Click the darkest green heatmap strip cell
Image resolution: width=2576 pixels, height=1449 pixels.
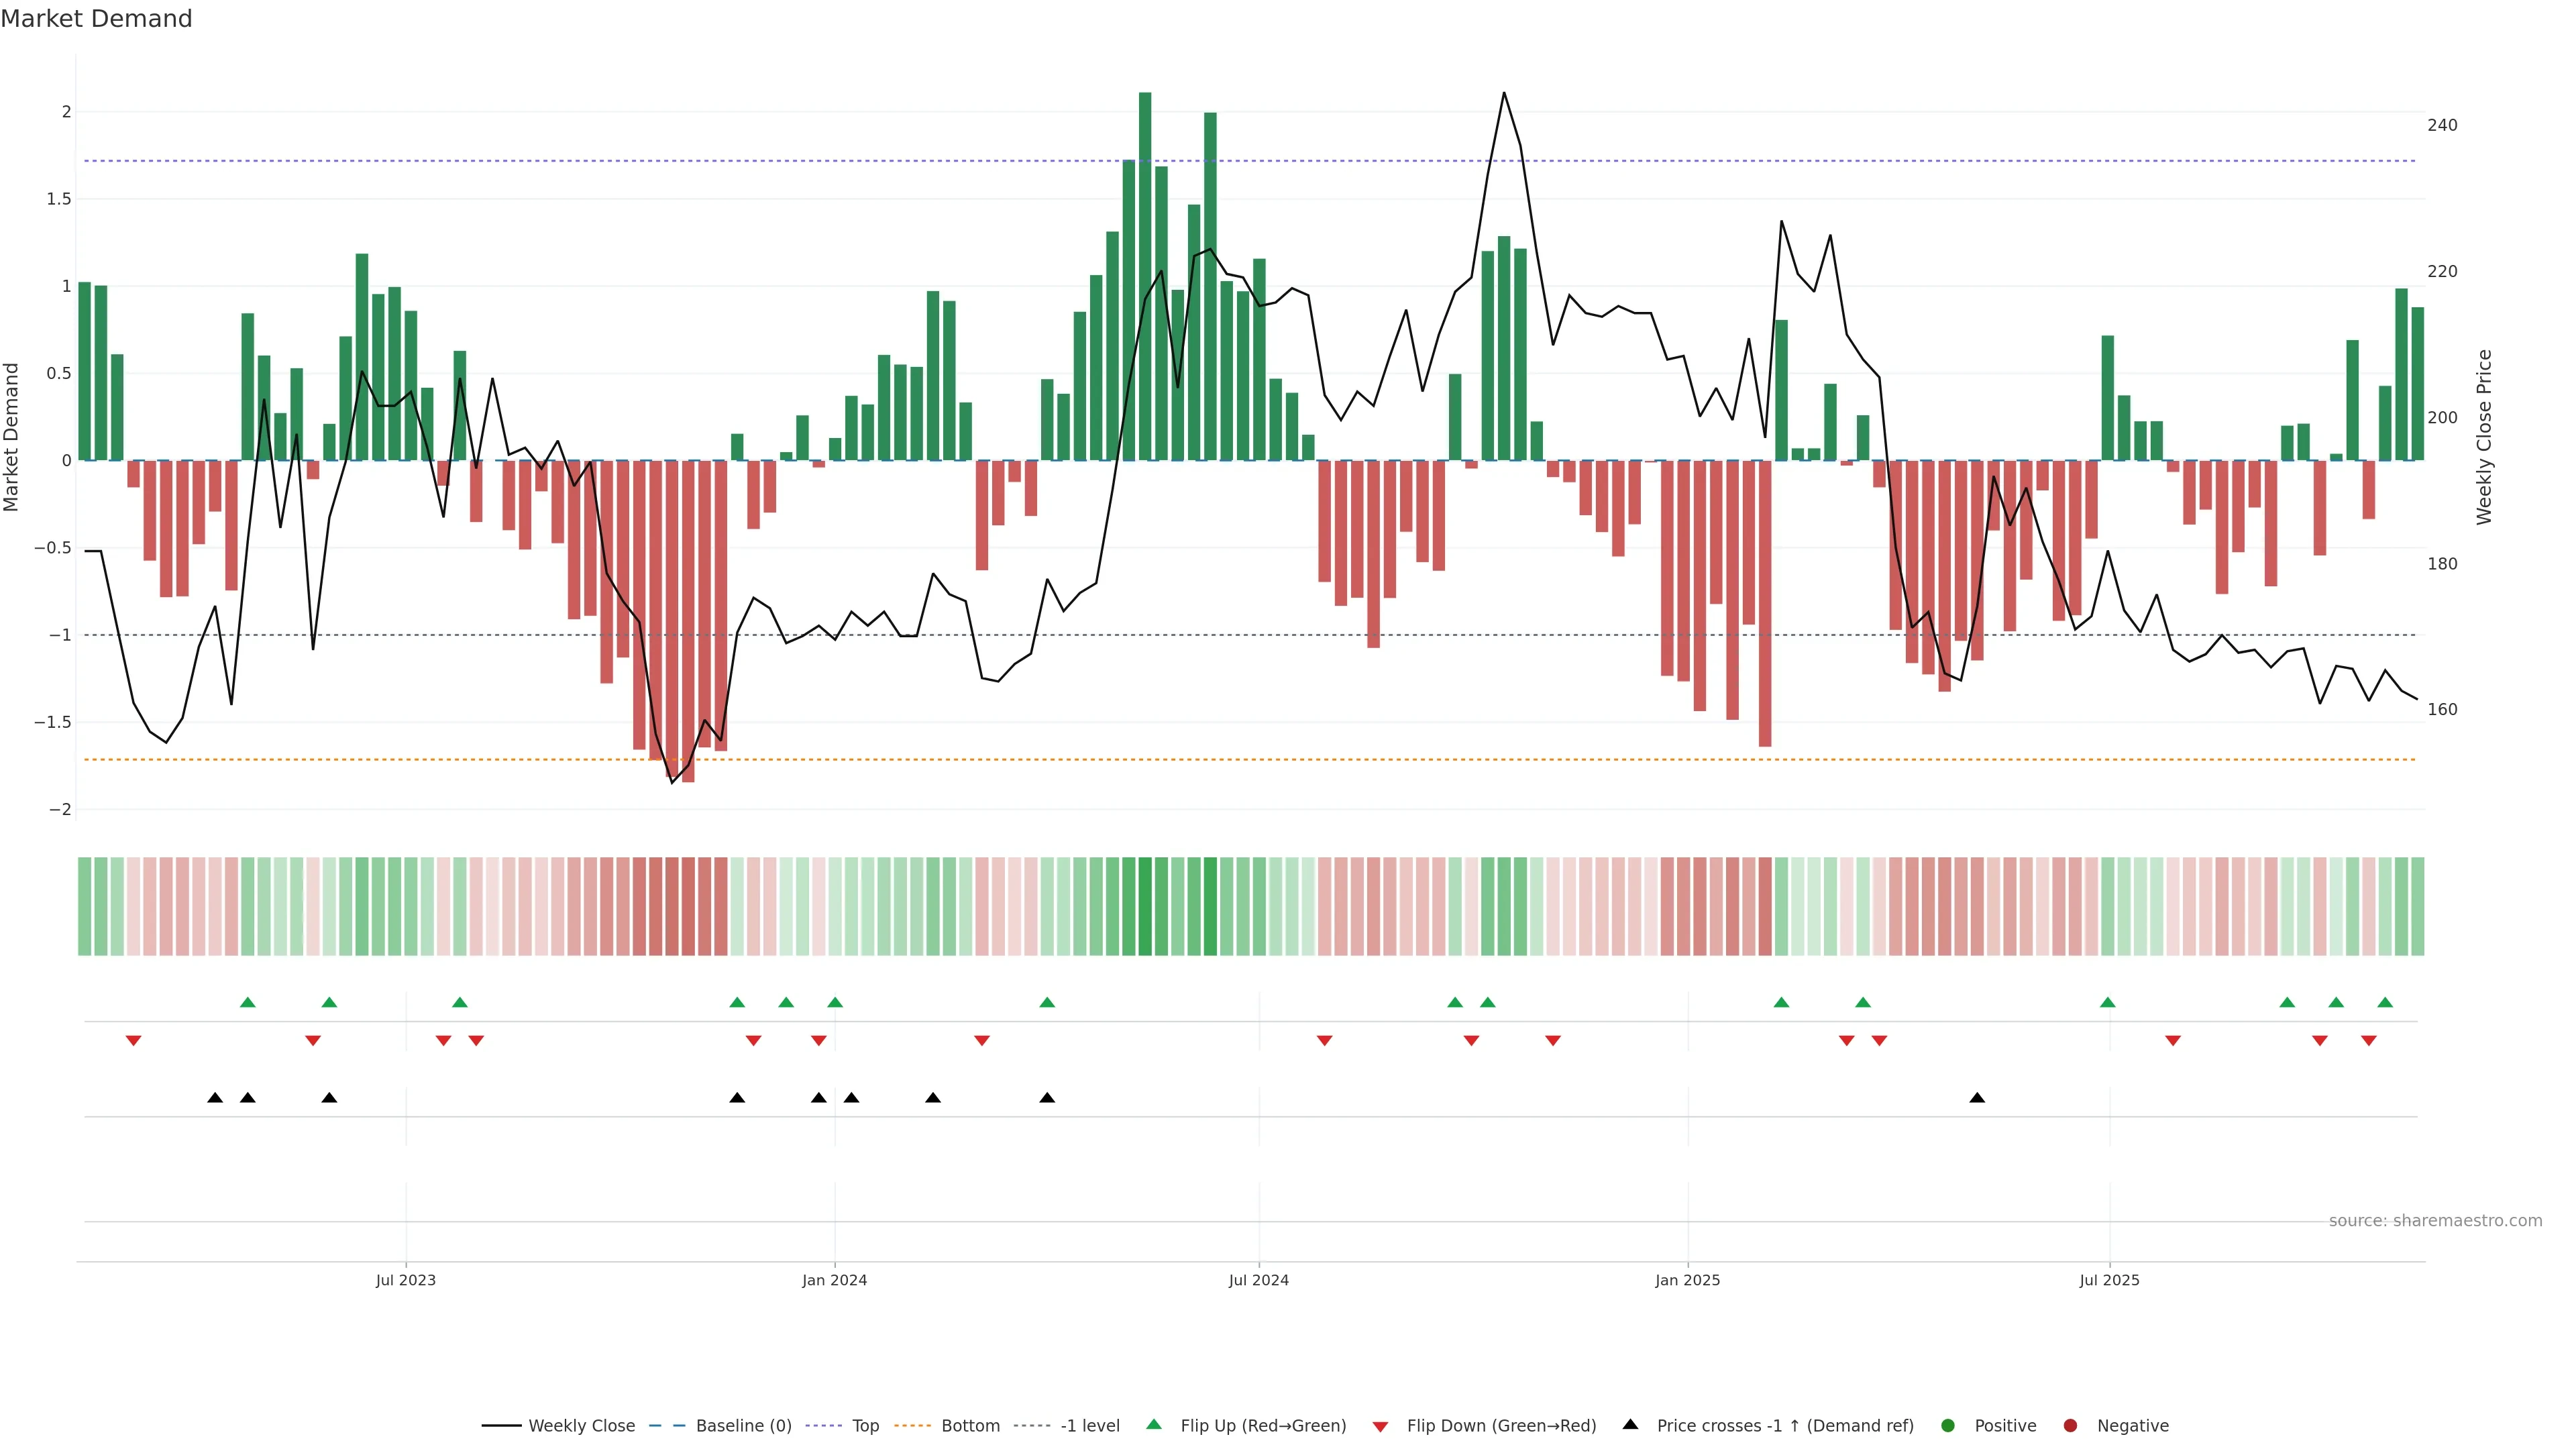tap(1145, 906)
